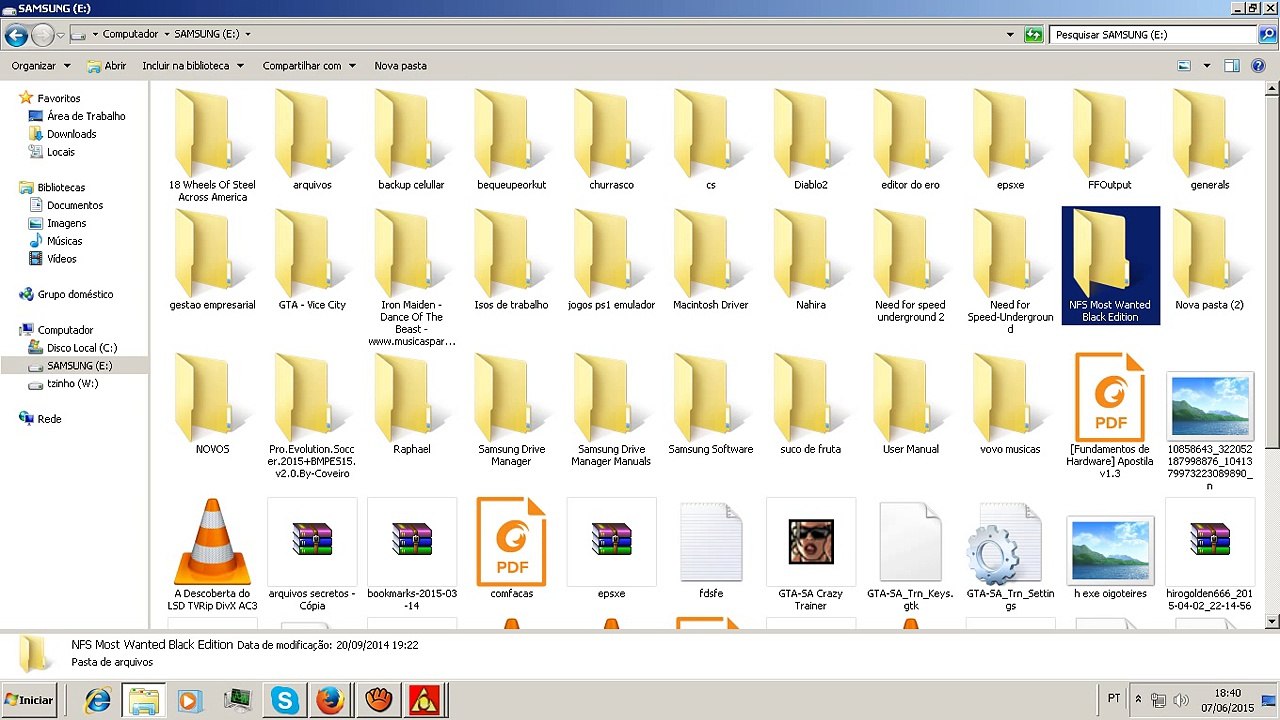Toggle the preview pane button
This screenshot has height=720, width=1280.
click(1232, 66)
